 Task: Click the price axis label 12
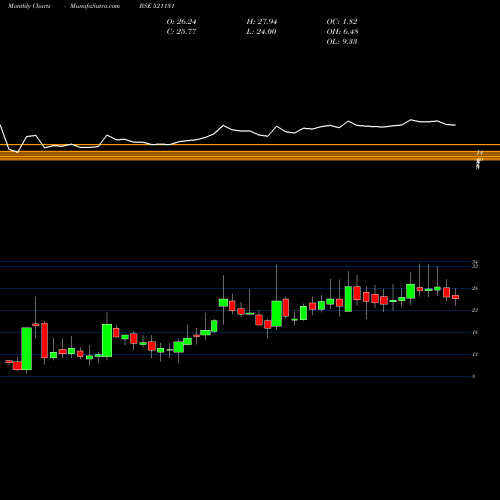click(x=475, y=354)
